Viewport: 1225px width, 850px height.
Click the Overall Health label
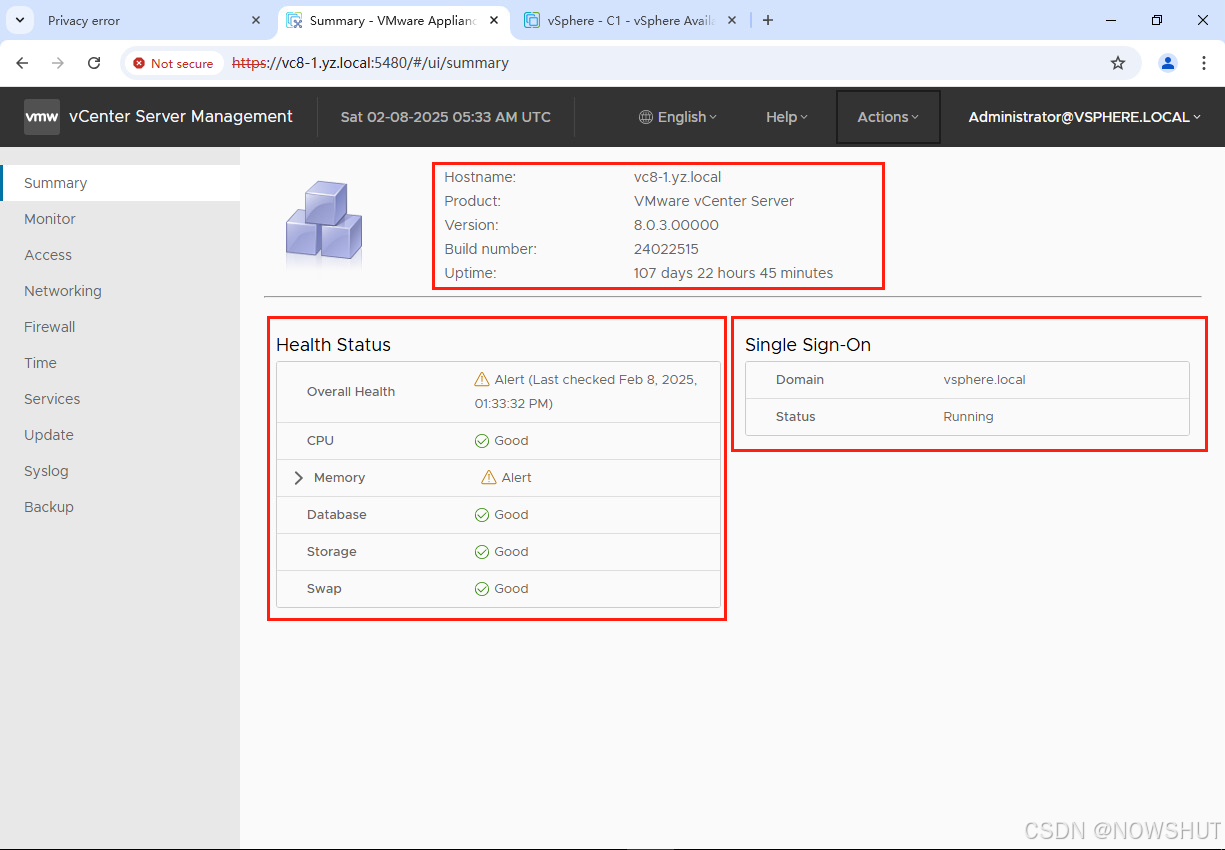tap(351, 392)
